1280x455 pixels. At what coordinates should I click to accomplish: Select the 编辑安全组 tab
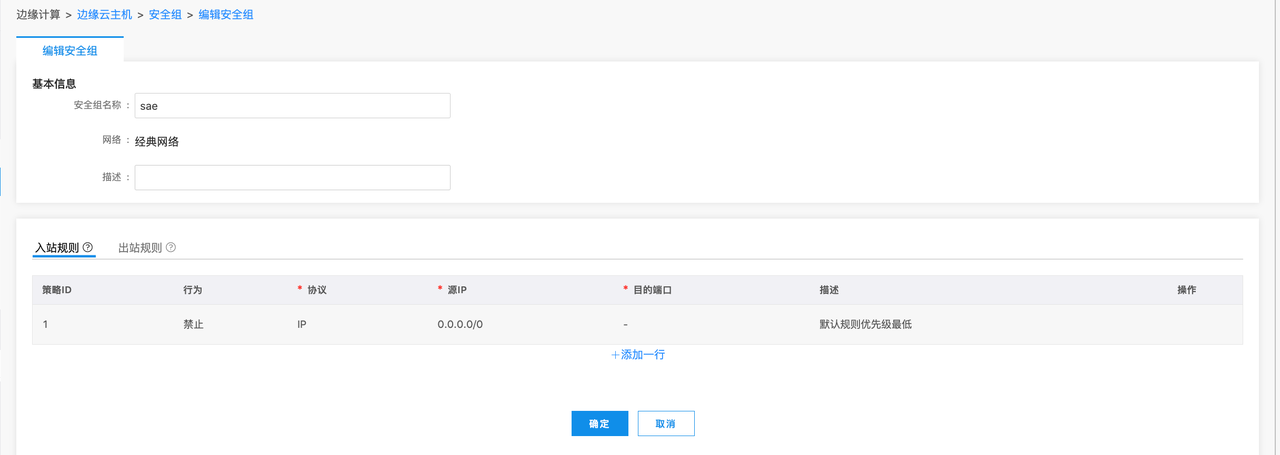(x=70, y=50)
